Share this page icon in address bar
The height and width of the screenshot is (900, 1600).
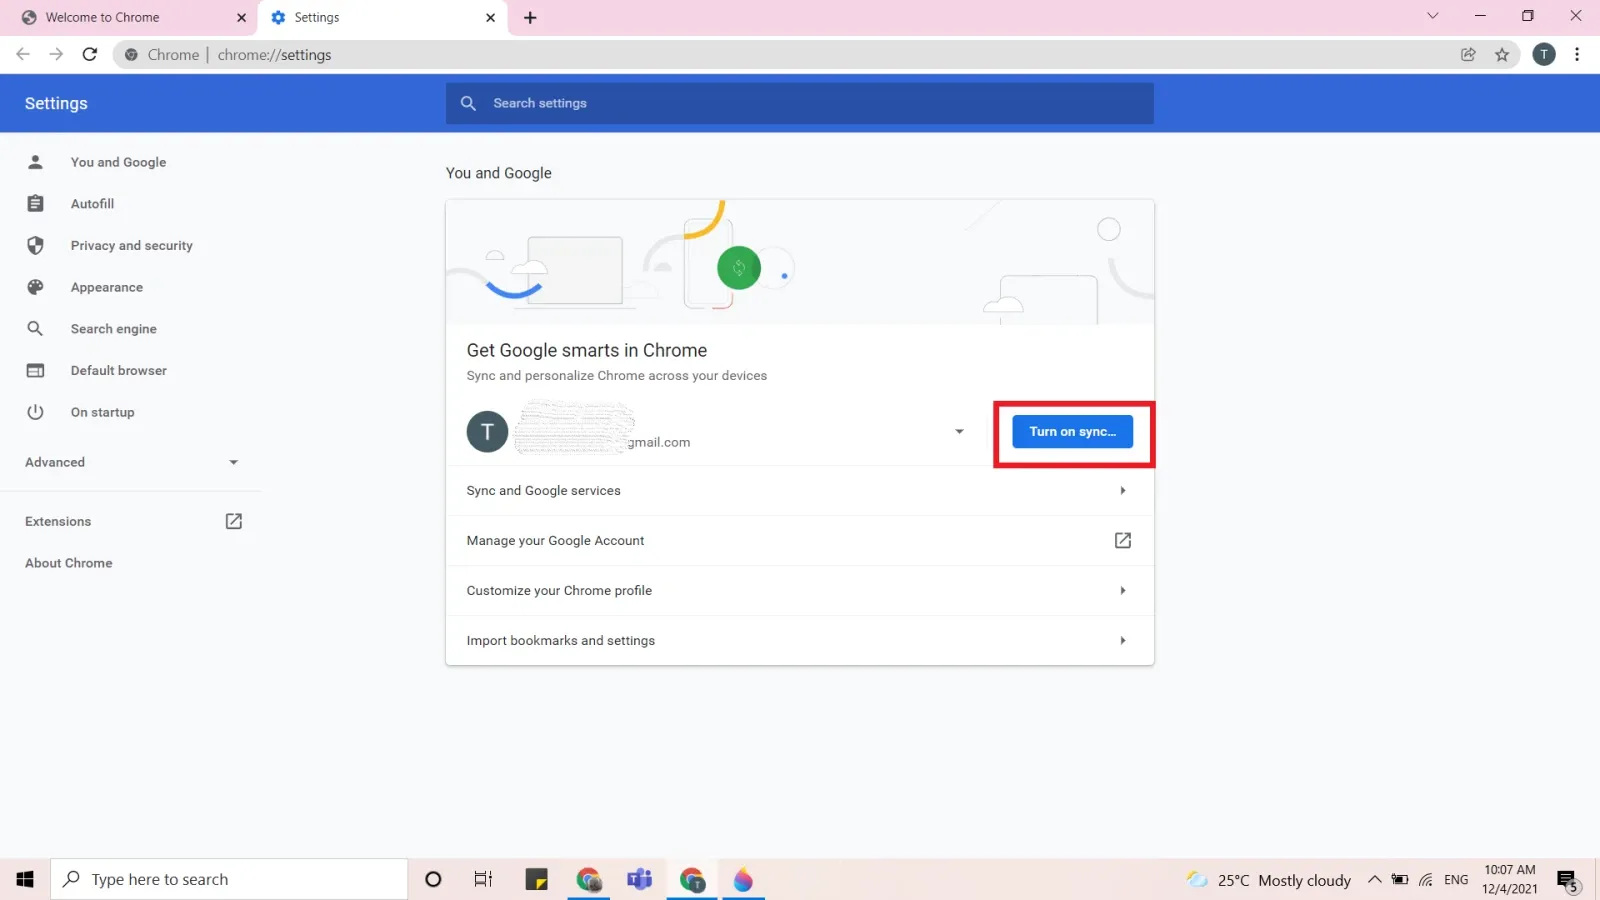click(1468, 55)
